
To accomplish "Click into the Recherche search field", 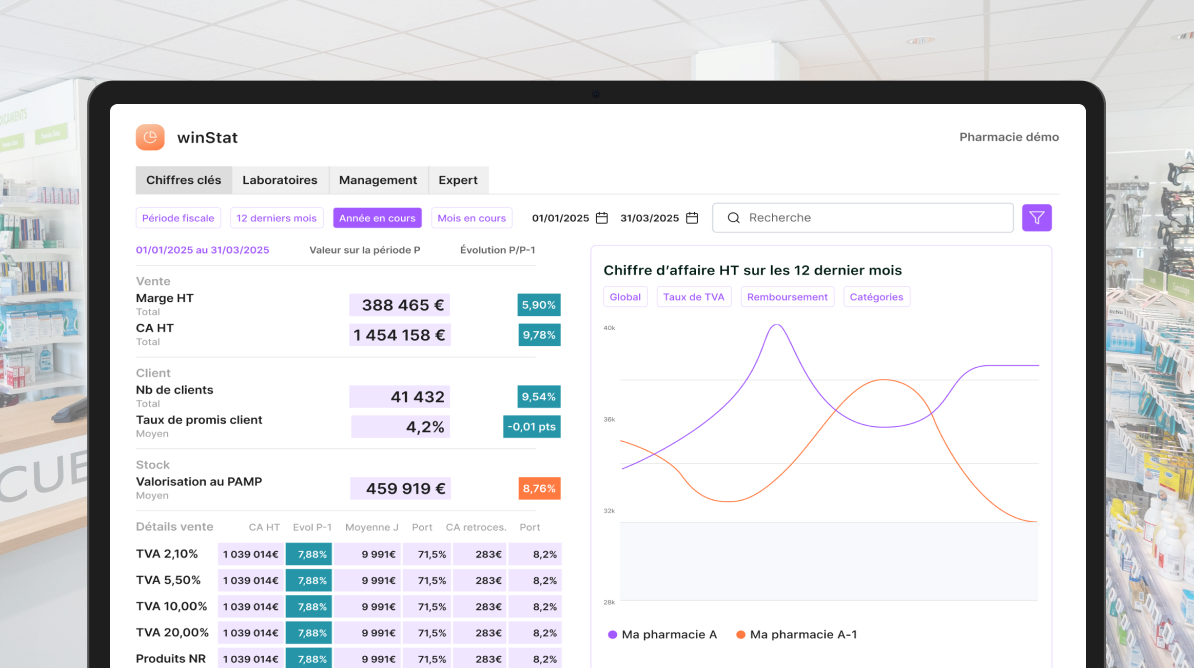I will coord(870,218).
